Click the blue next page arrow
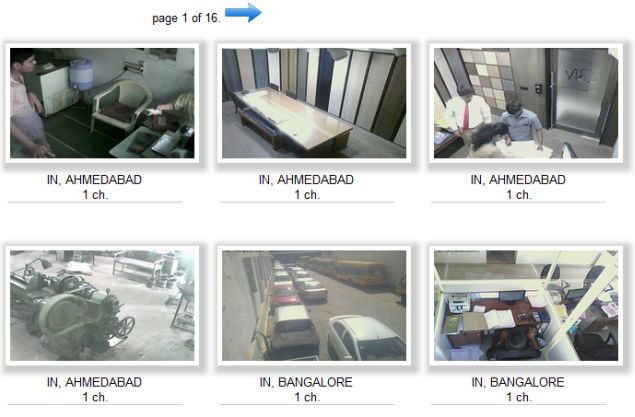 pyautogui.click(x=243, y=12)
